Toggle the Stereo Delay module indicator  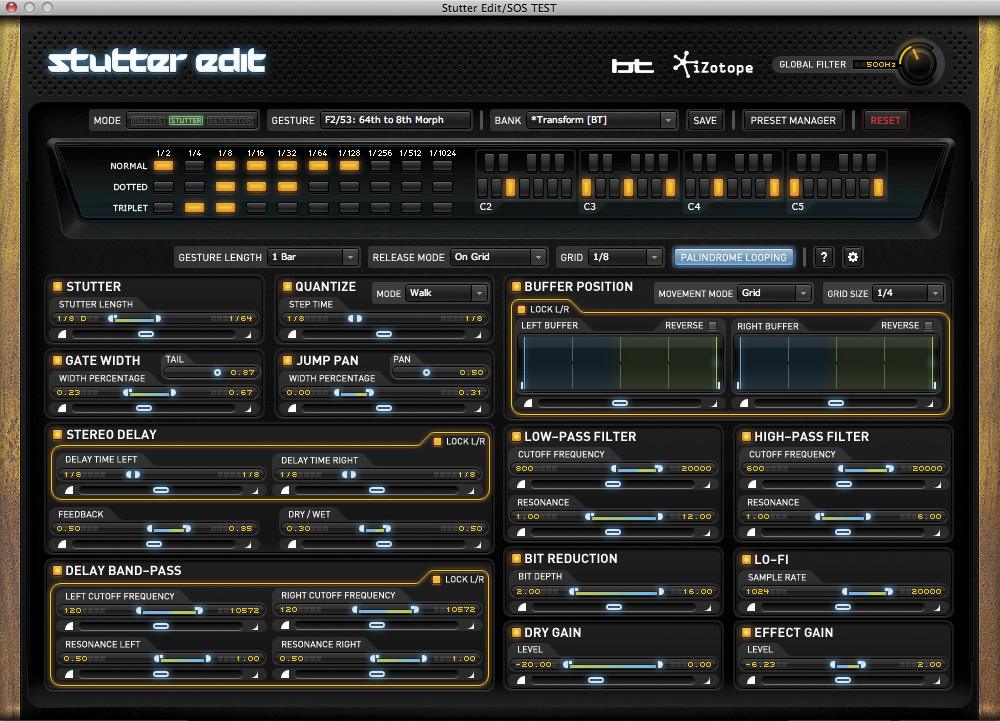(57, 434)
